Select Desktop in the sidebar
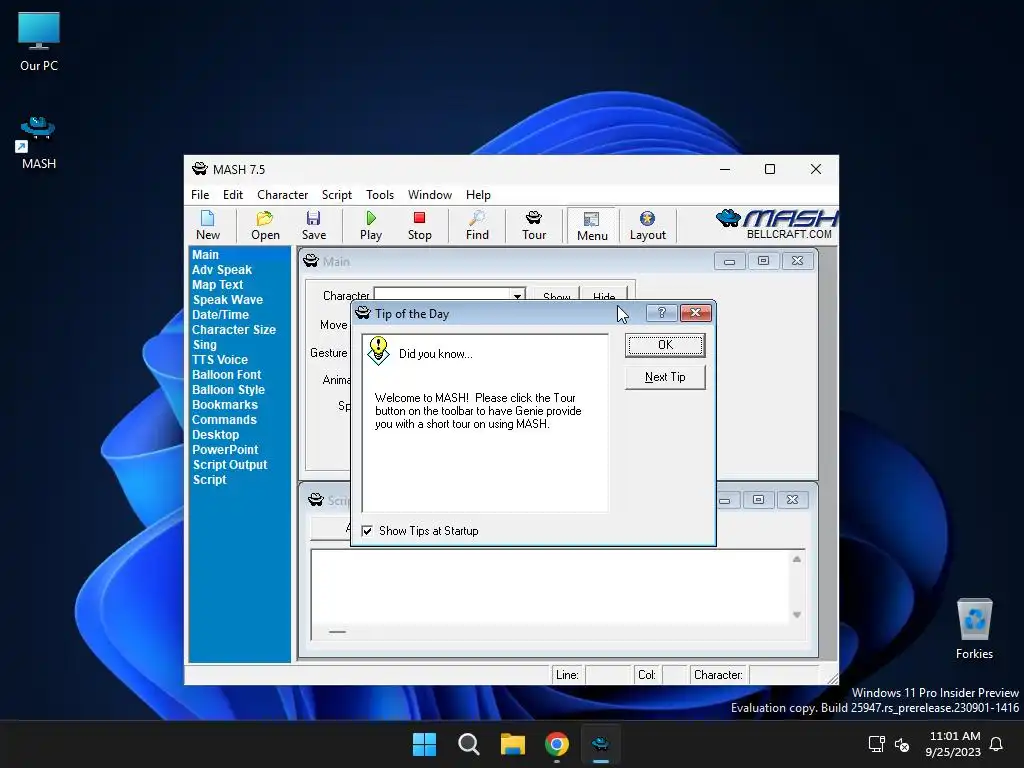 pyautogui.click(x=216, y=435)
